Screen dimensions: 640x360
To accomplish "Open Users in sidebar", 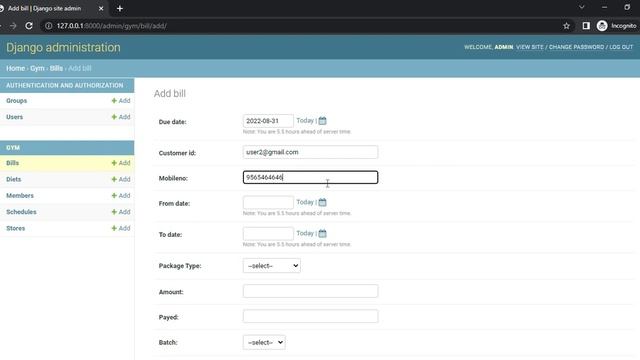I will (14, 117).
